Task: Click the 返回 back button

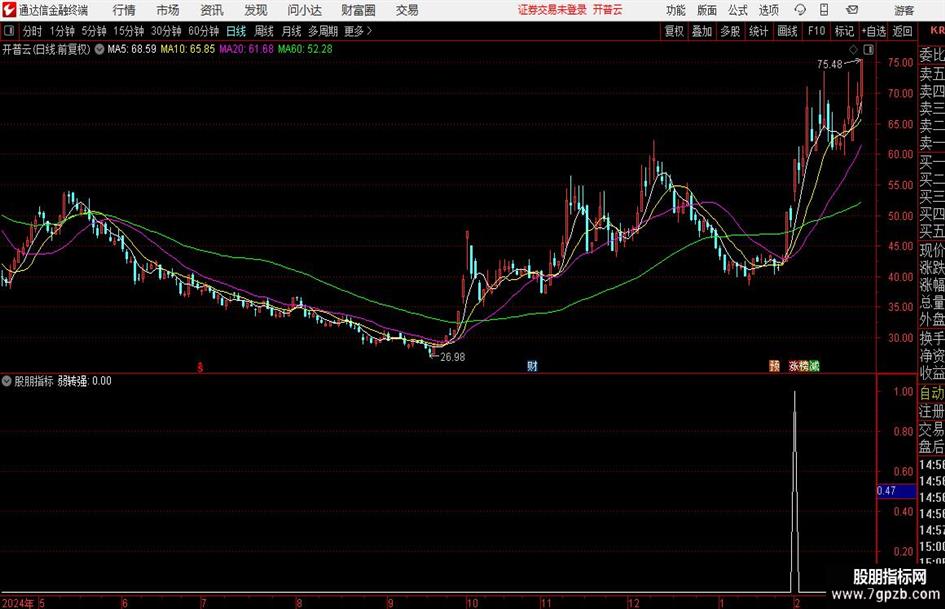Action: point(902,31)
